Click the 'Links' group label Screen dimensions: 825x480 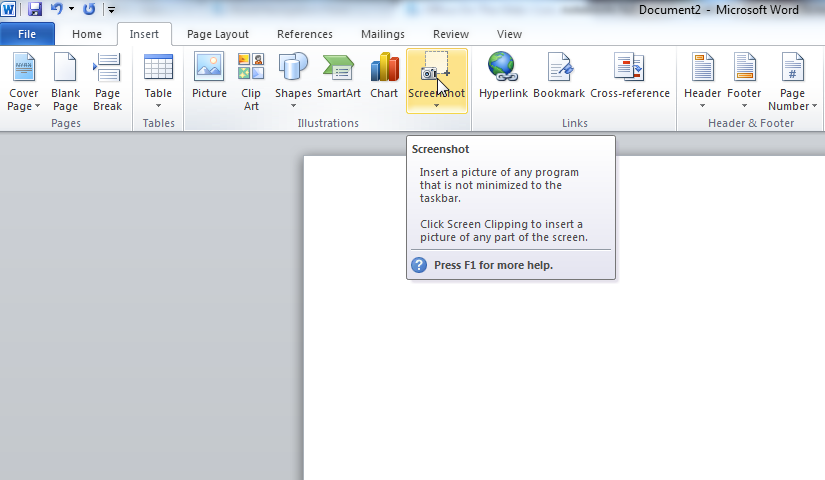(575, 123)
